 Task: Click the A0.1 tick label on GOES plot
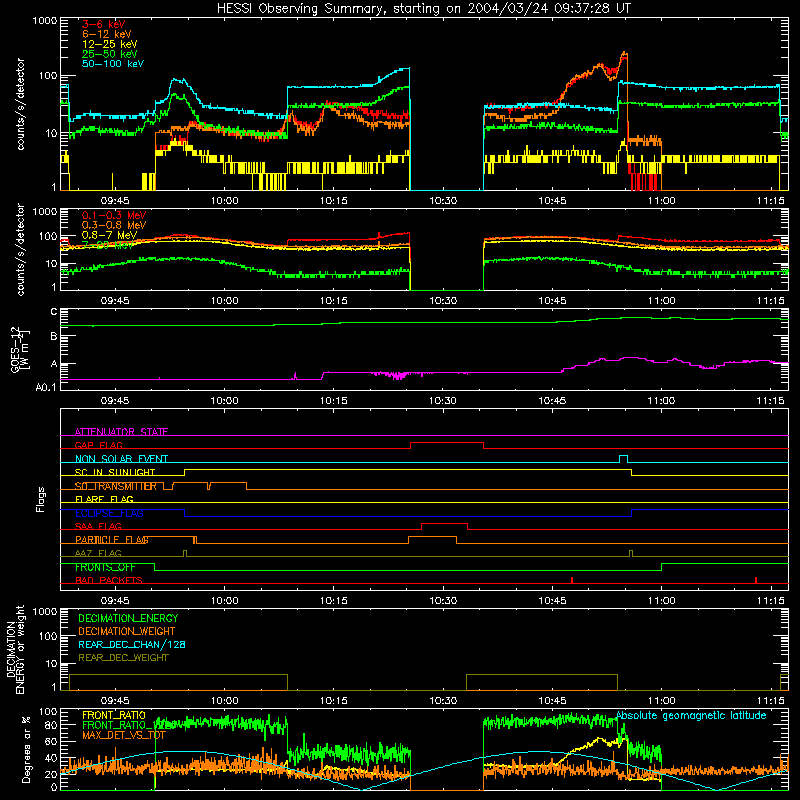(46, 387)
